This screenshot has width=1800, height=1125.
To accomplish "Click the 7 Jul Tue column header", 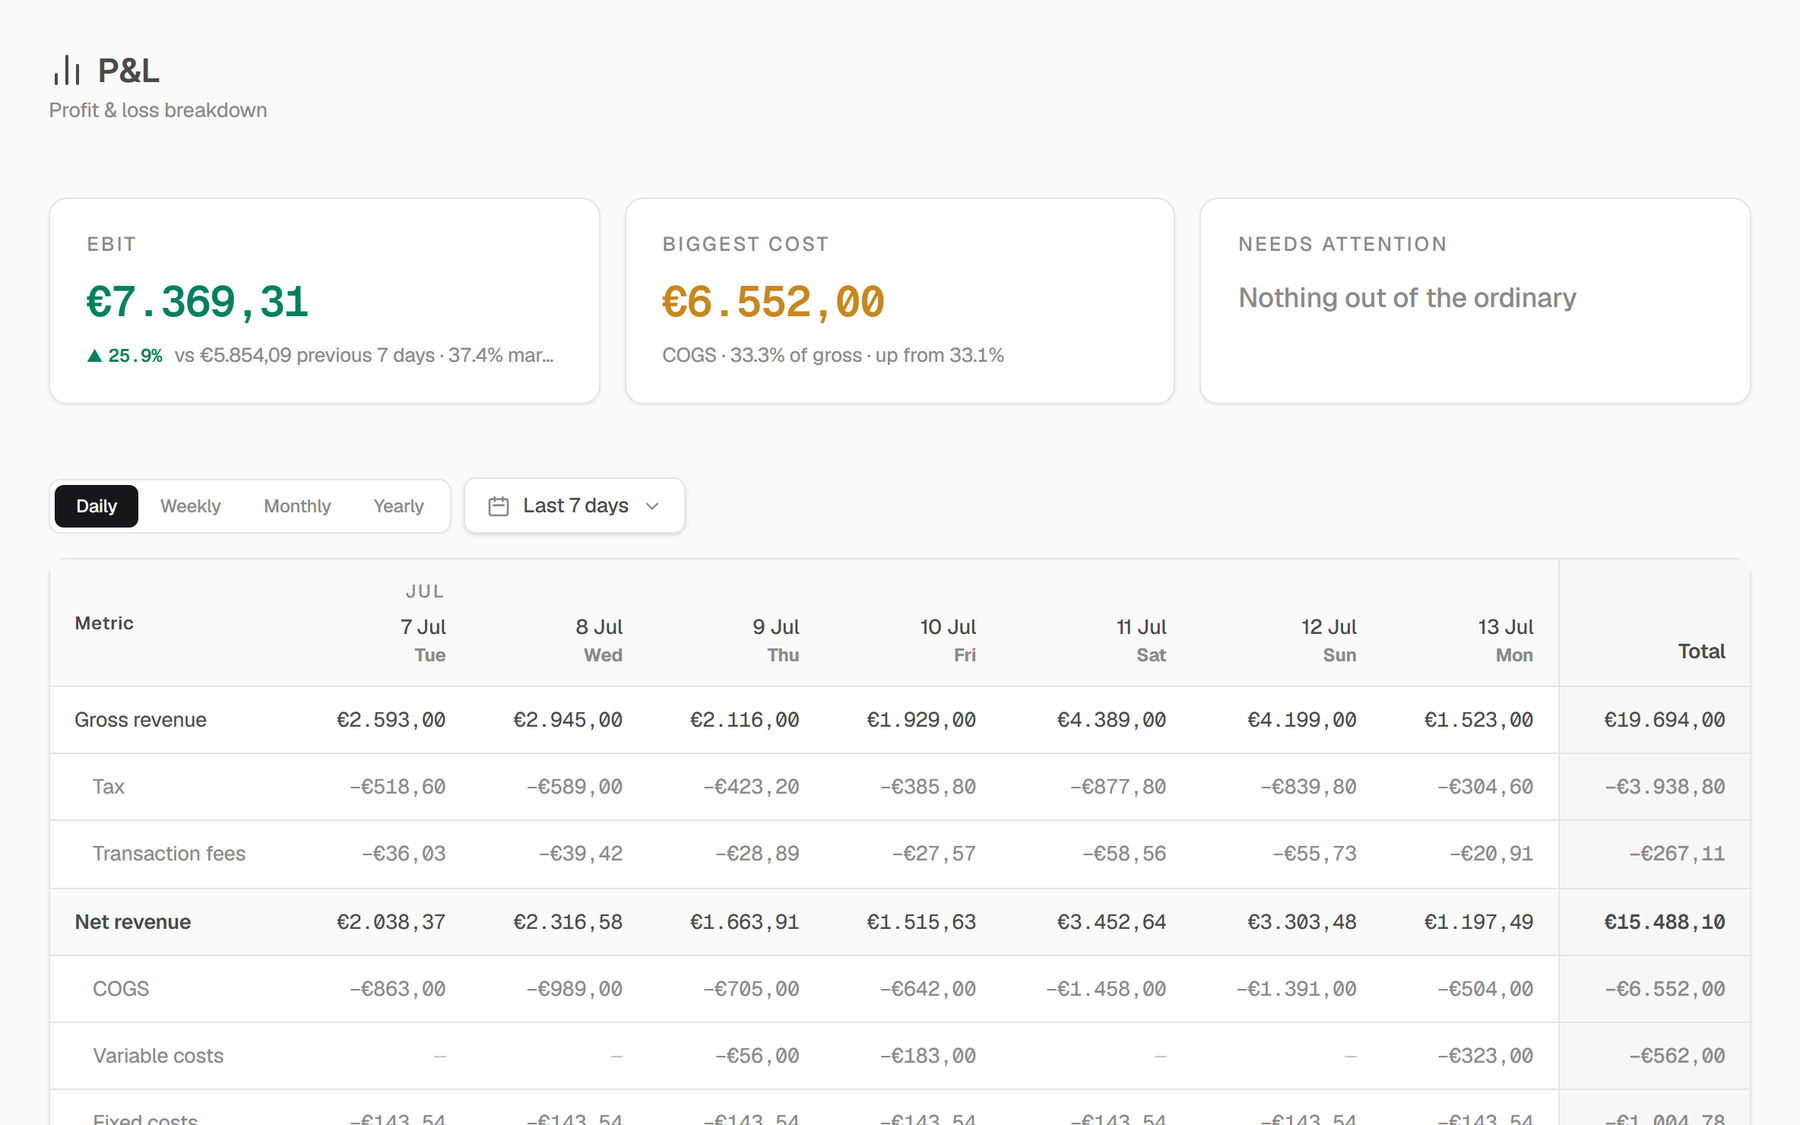I will [x=423, y=640].
